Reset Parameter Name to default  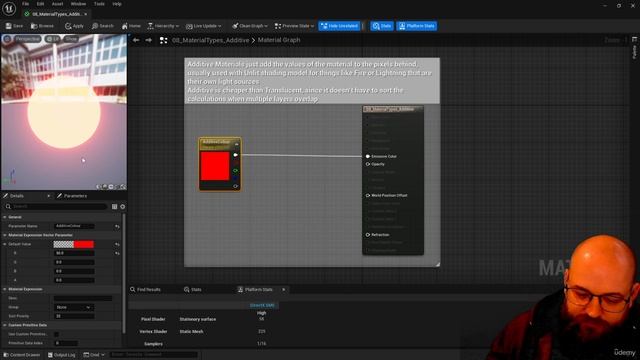coord(117,226)
